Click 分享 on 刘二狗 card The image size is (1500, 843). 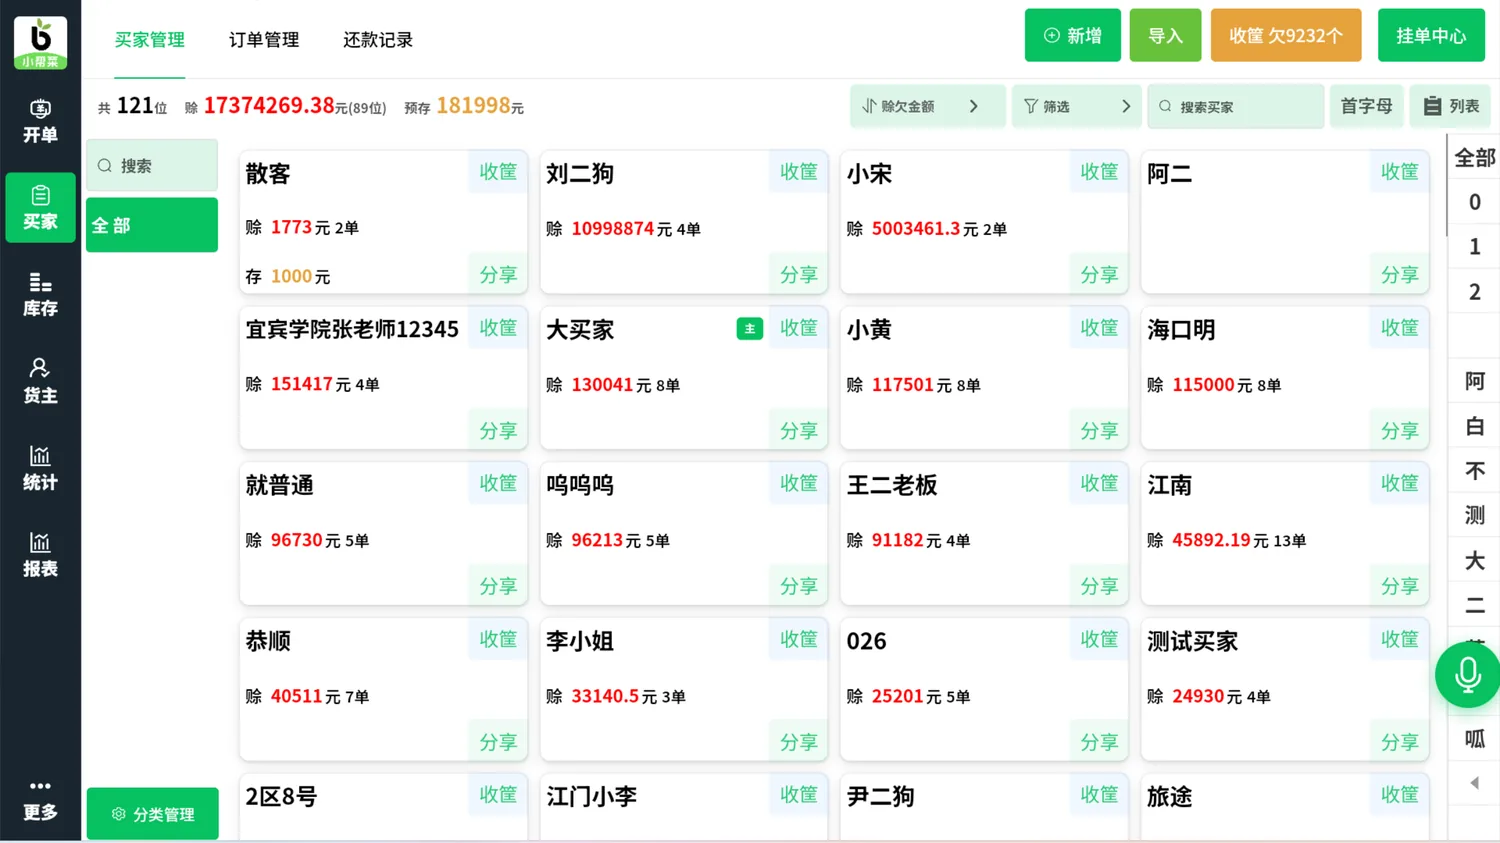pyautogui.click(x=798, y=274)
